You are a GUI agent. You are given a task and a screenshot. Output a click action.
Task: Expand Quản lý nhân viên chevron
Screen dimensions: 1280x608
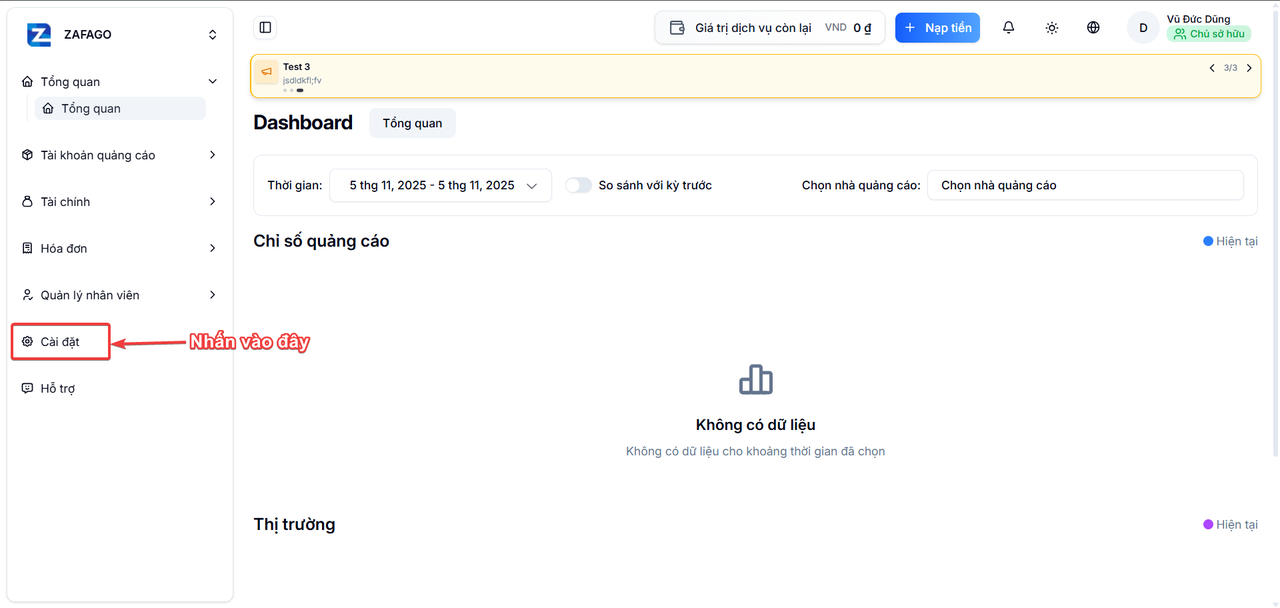tap(212, 295)
